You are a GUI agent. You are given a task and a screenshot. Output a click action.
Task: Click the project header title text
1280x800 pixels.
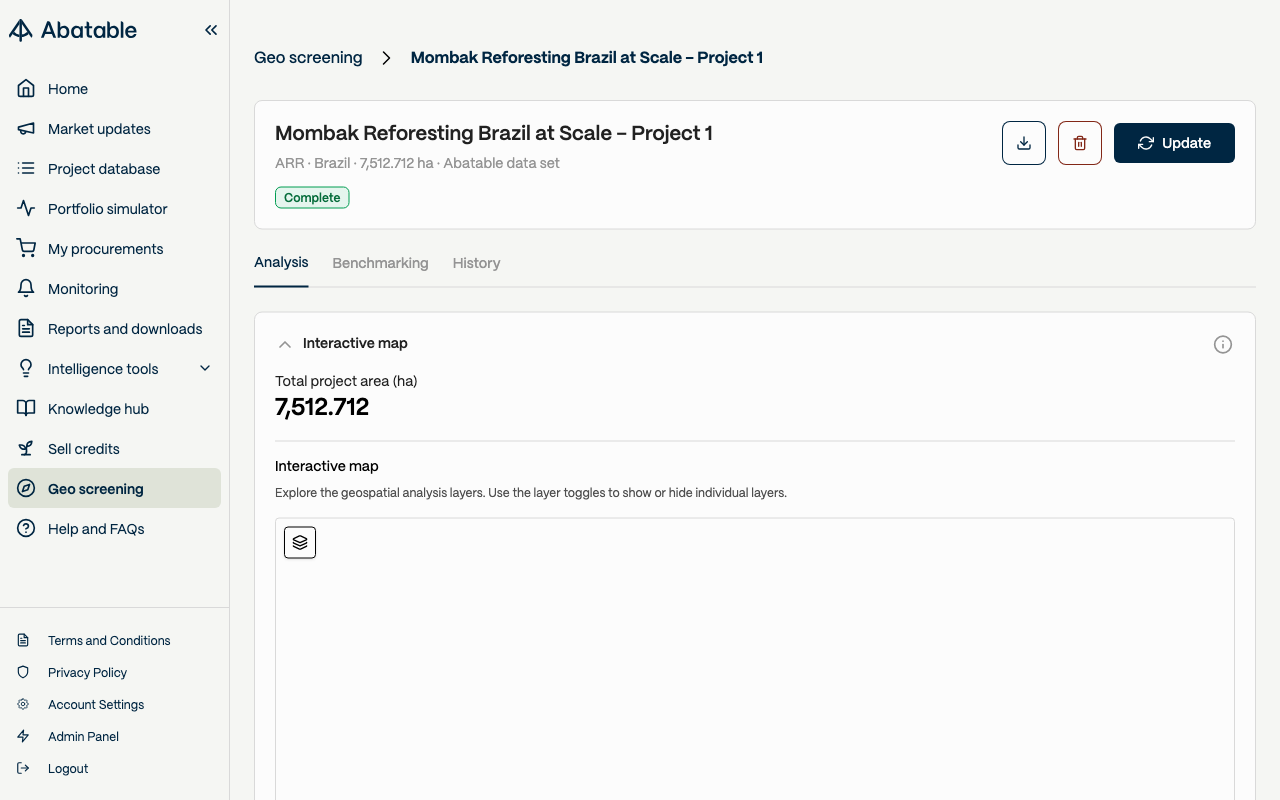coord(494,133)
